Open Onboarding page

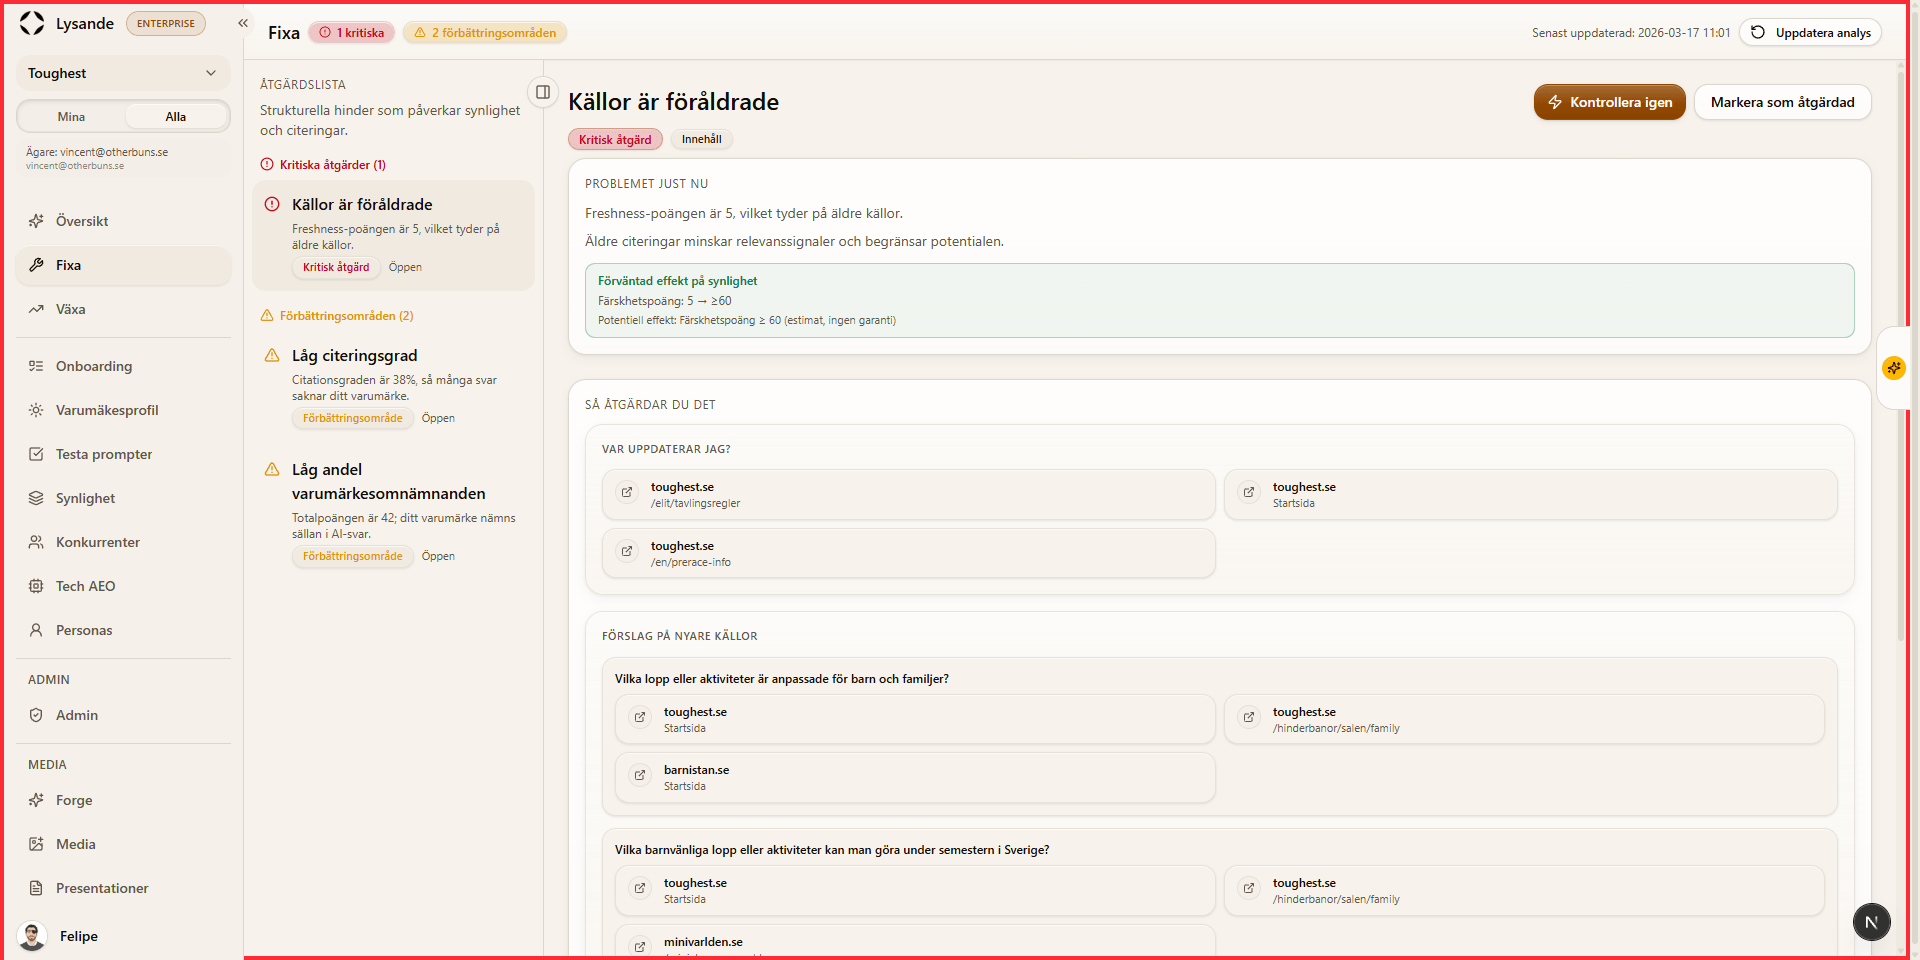pos(124,366)
